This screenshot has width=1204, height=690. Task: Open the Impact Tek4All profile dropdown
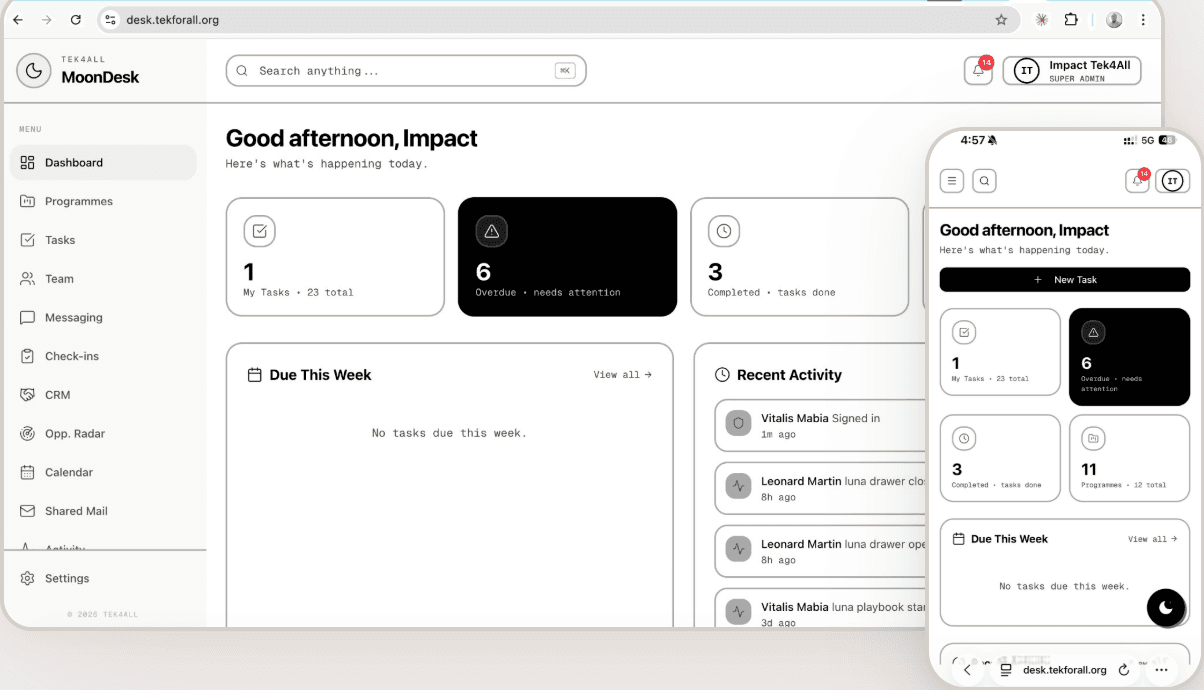tap(1071, 70)
